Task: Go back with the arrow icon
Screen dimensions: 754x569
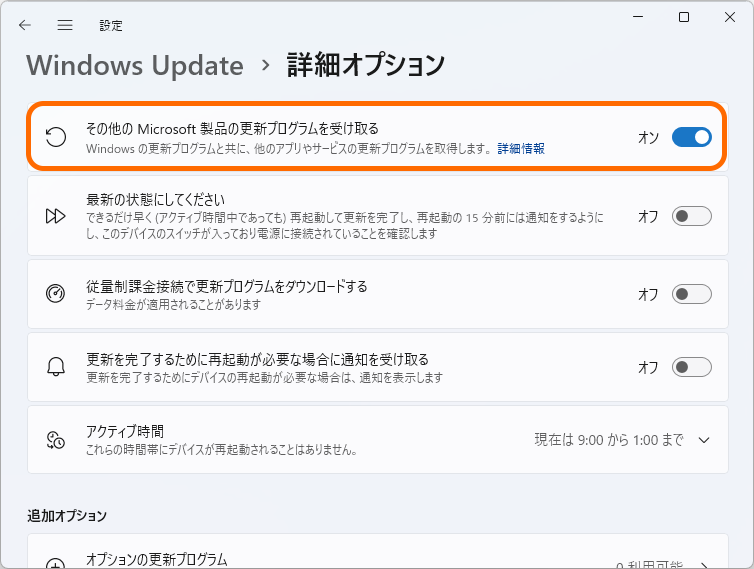Action: tap(25, 25)
